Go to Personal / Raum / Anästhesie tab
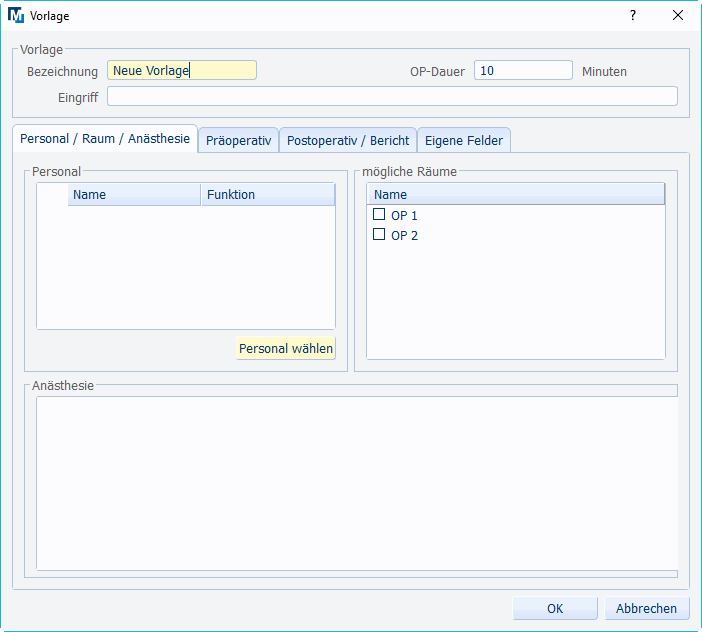The image size is (702, 632). [x=105, y=139]
